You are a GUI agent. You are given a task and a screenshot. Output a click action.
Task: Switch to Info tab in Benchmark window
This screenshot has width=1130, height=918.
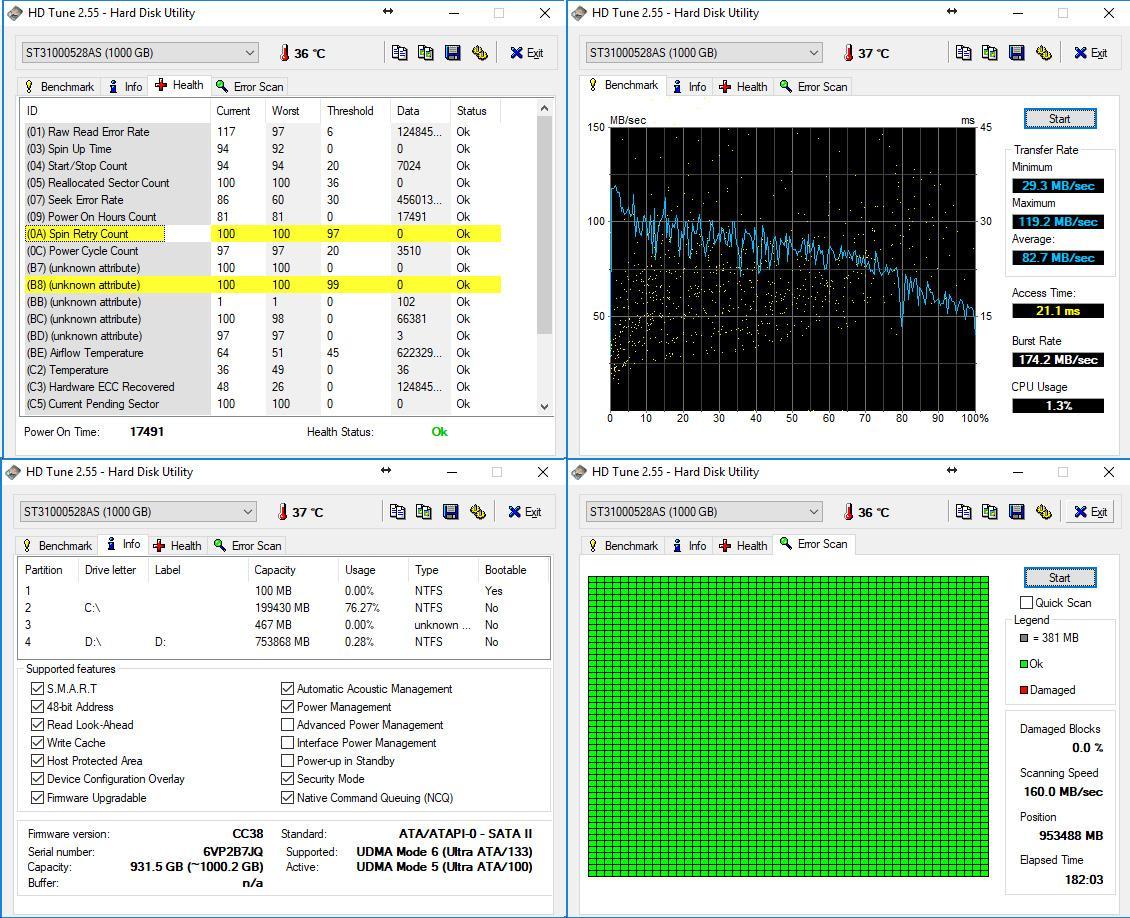[x=690, y=86]
